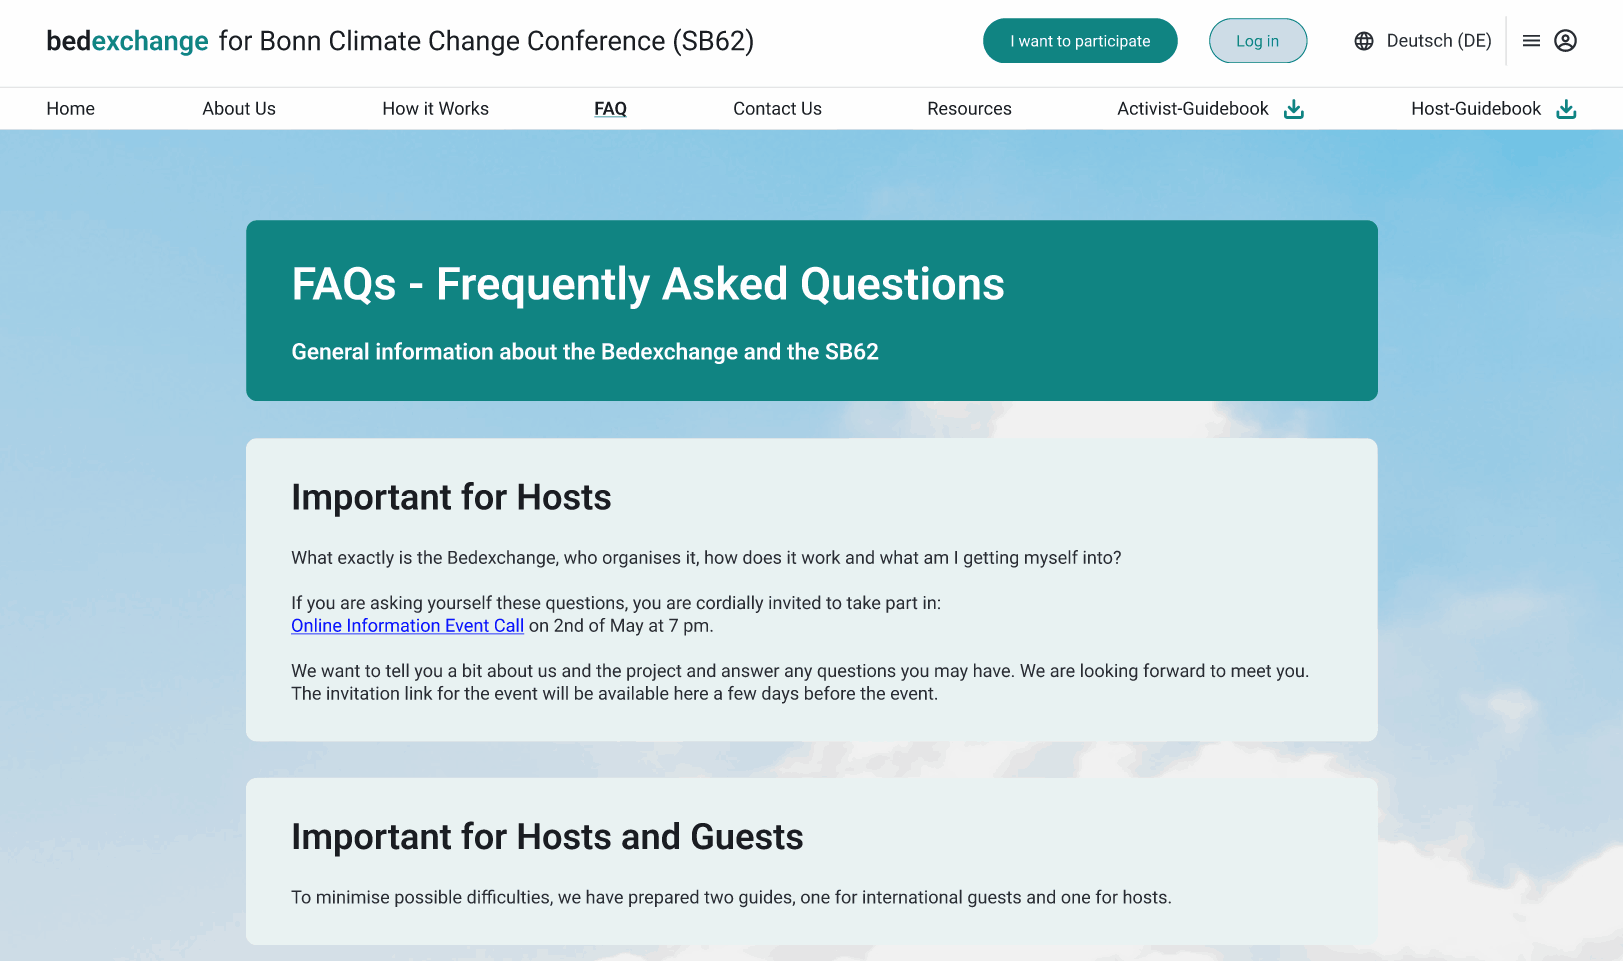Click the user account profile icon
The image size is (1623, 961).
click(x=1566, y=41)
